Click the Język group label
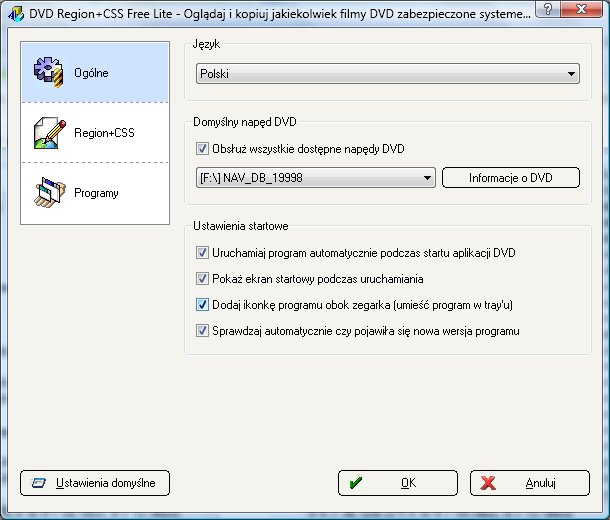The height and width of the screenshot is (520, 610). tap(206, 44)
